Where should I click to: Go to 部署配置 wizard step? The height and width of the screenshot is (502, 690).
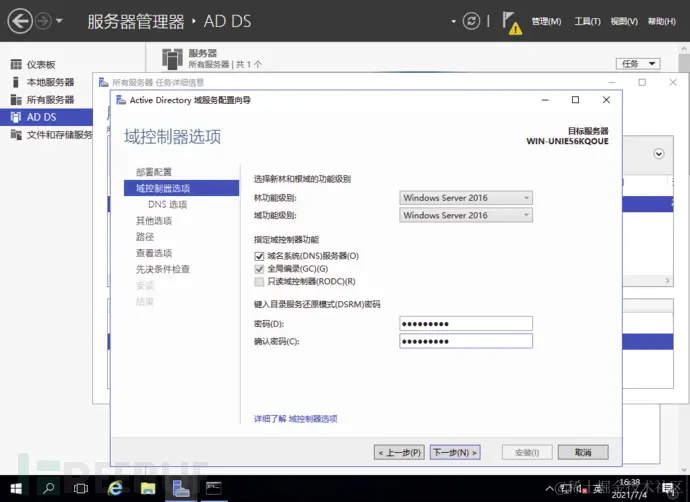(x=154, y=172)
